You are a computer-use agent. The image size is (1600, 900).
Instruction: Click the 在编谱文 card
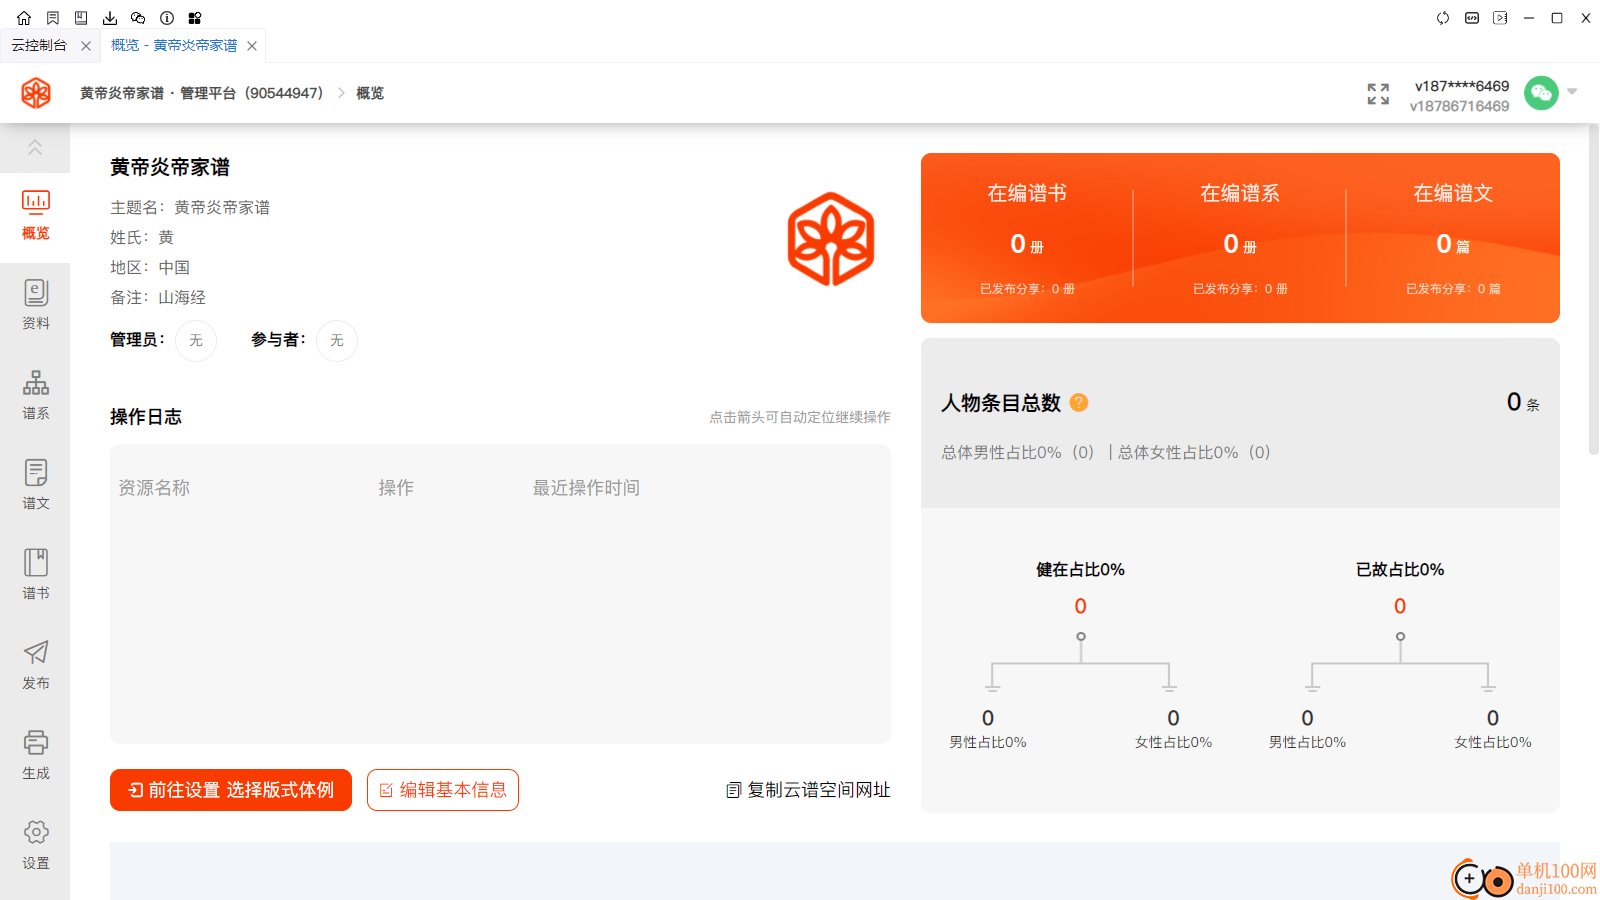(x=1453, y=238)
